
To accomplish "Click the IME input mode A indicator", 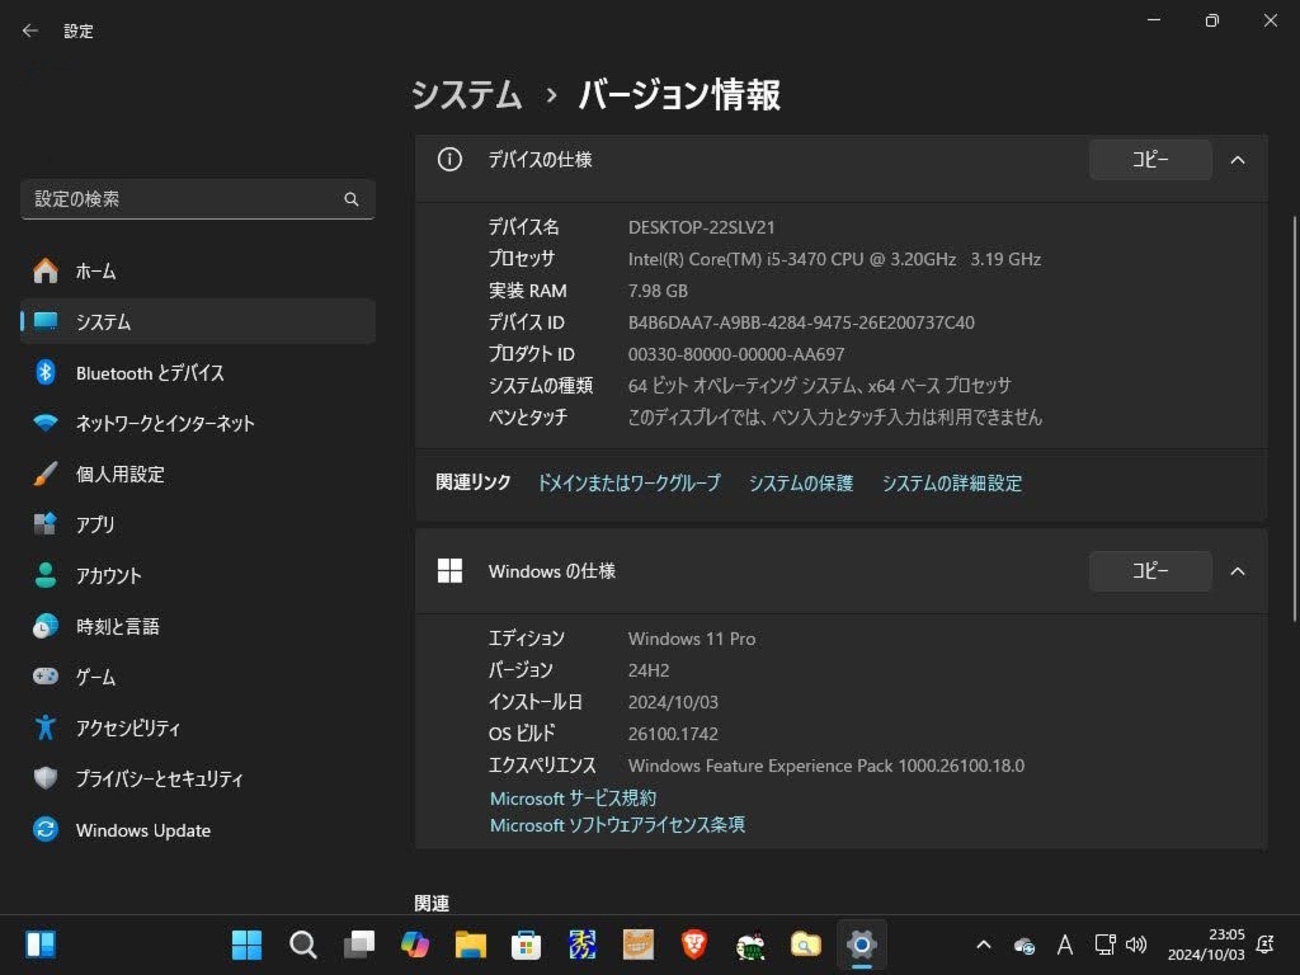I will click(1065, 945).
